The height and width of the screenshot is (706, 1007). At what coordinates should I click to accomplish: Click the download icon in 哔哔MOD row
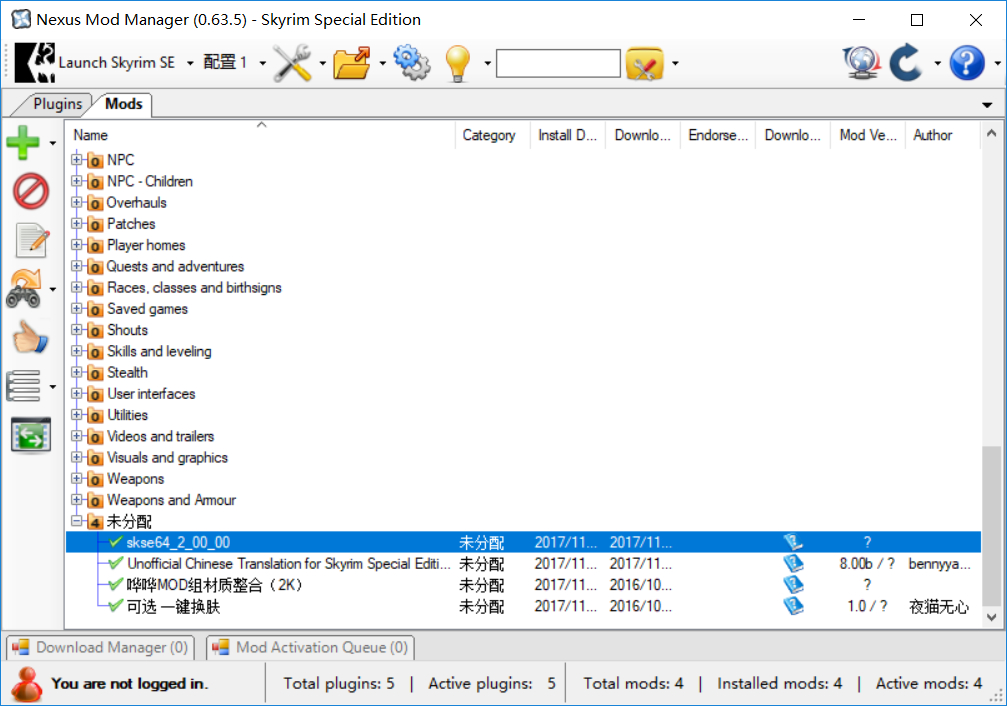coord(793,585)
